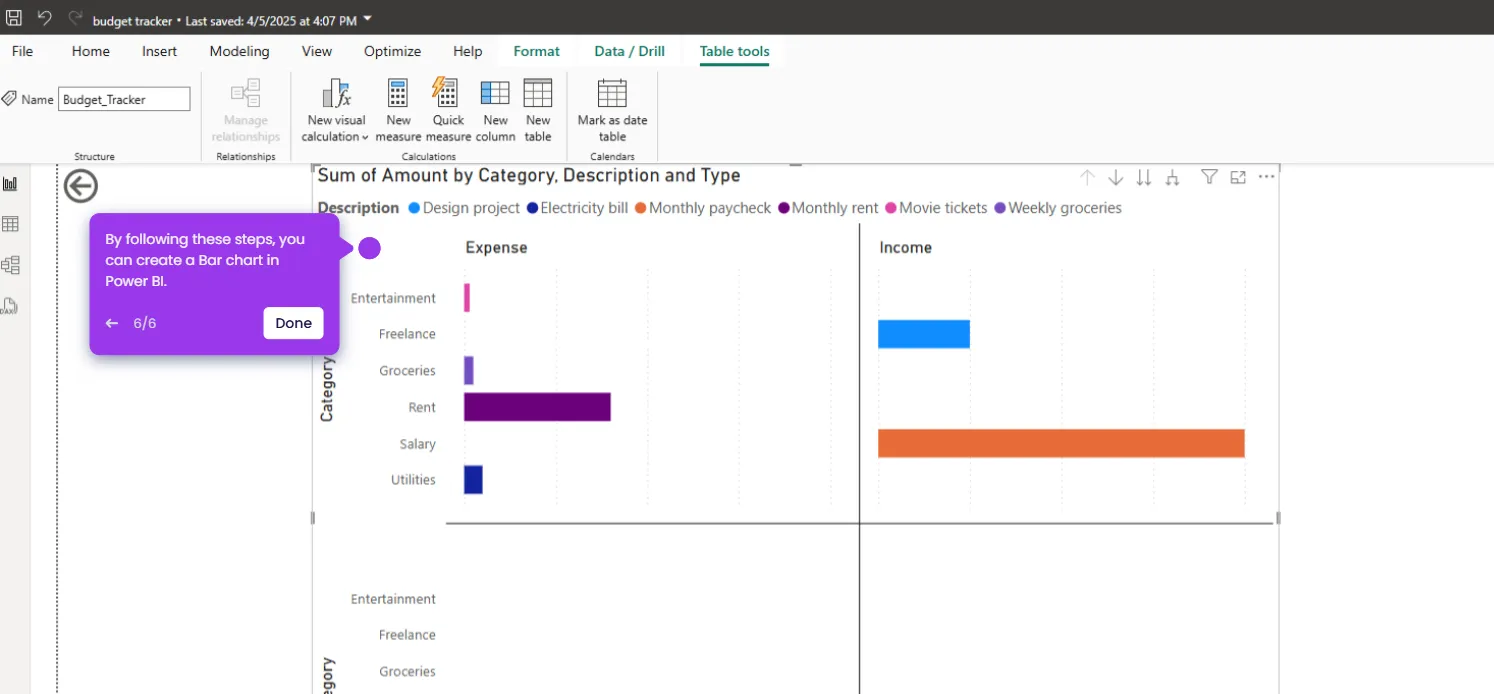
Task: Open the file name dropdown arrow
Action: (368, 19)
